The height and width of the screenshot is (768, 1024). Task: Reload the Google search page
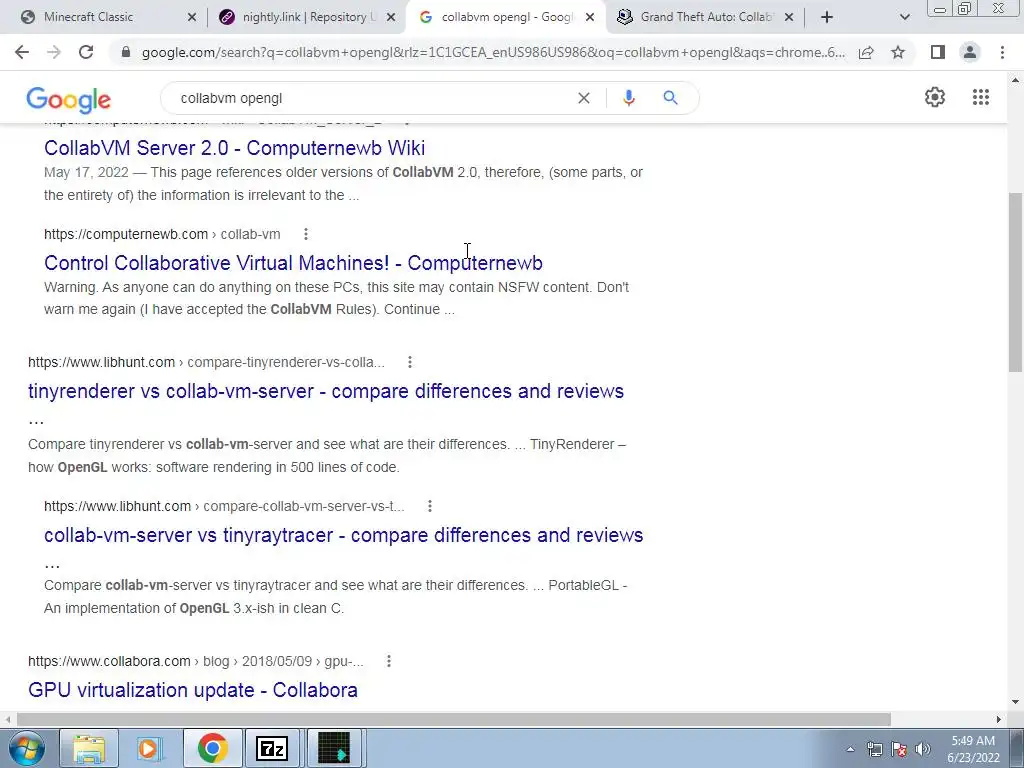86,52
